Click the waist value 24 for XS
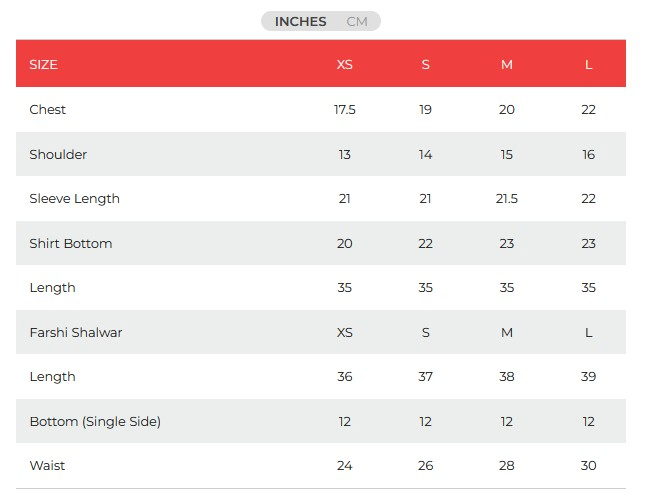 (345, 466)
